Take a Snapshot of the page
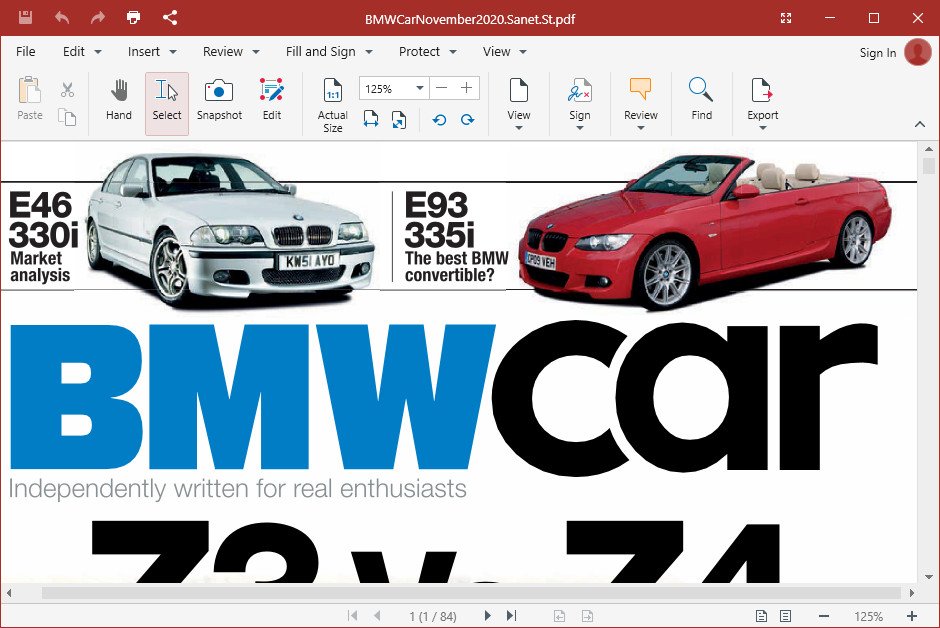 [x=219, y=99]
